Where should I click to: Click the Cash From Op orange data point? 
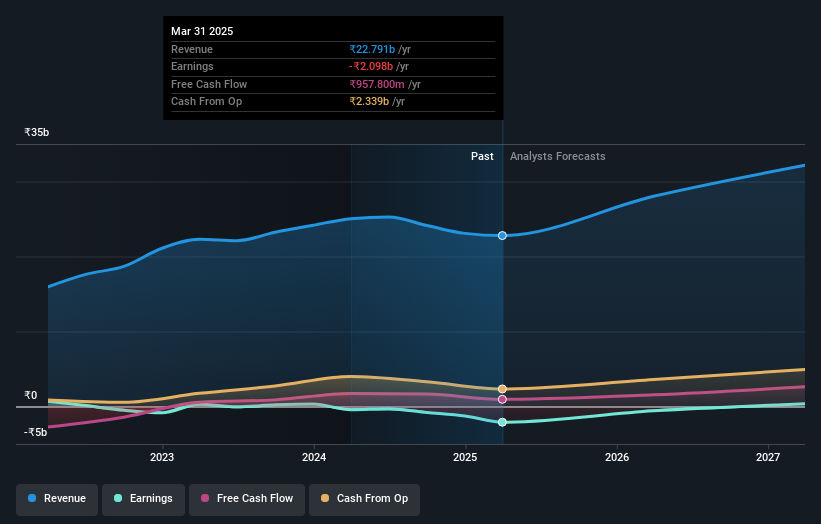[x=502, y=389]
